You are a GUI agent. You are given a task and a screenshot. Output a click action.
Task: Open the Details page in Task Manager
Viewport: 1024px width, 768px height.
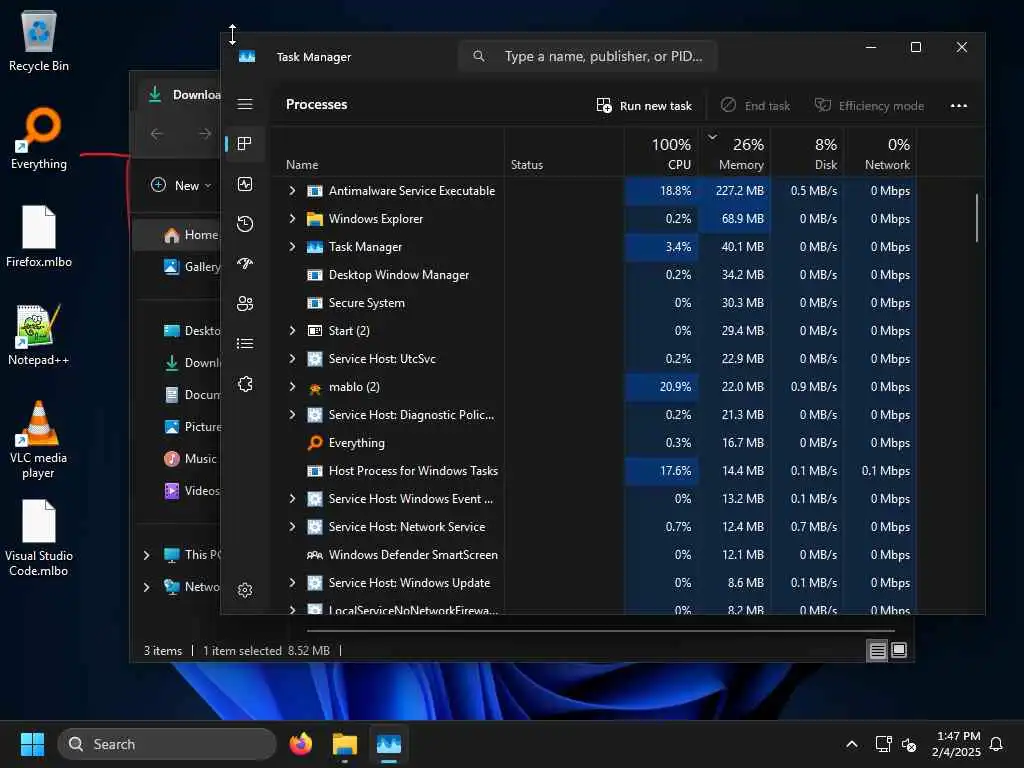tap(245, 344)
